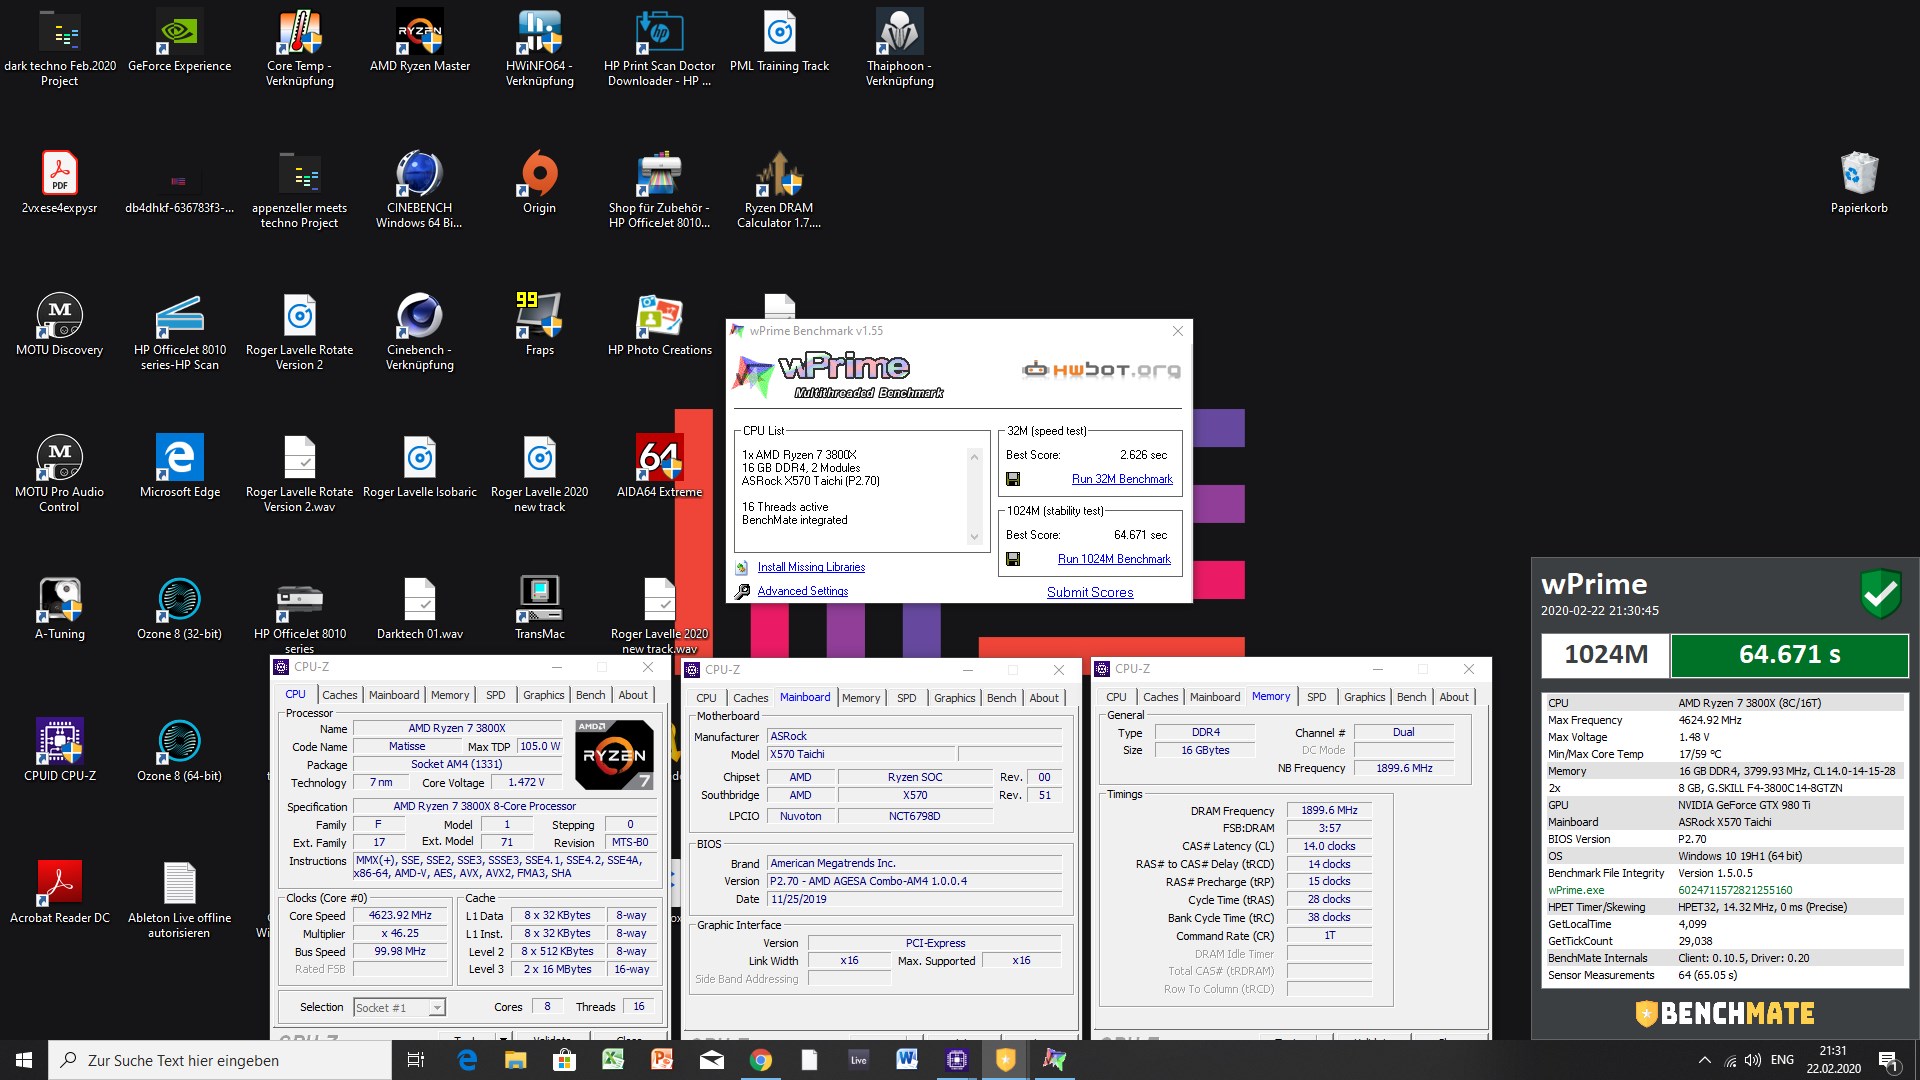The image size is (1920, 1080).
Task: Open Microsoft Store from taskbar
Action: pyautogui.click(x=564, y=1060)
